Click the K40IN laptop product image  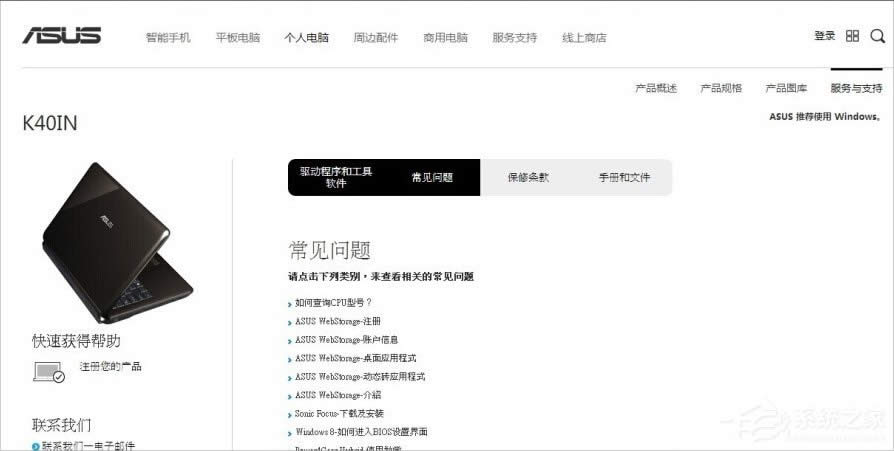pos(117,243)
